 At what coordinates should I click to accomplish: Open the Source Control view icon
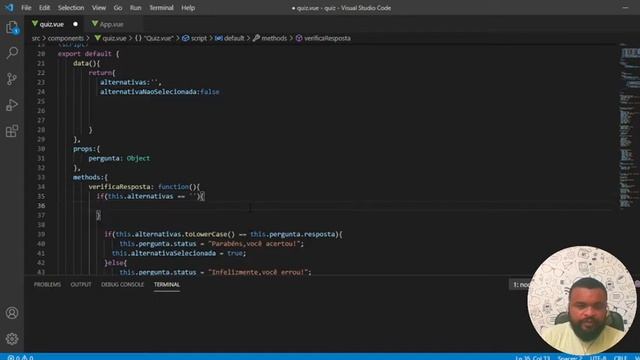click(x=12, y=79)
